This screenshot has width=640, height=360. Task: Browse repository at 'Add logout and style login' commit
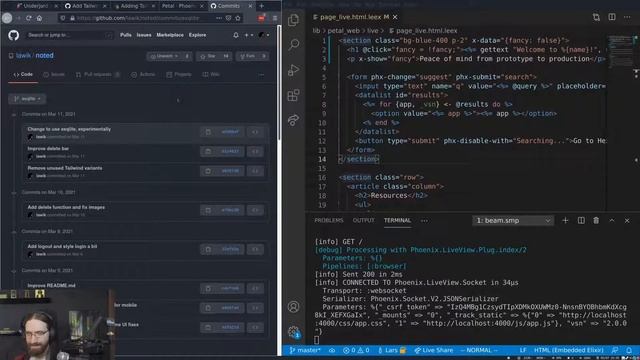(x=255, y=249)
